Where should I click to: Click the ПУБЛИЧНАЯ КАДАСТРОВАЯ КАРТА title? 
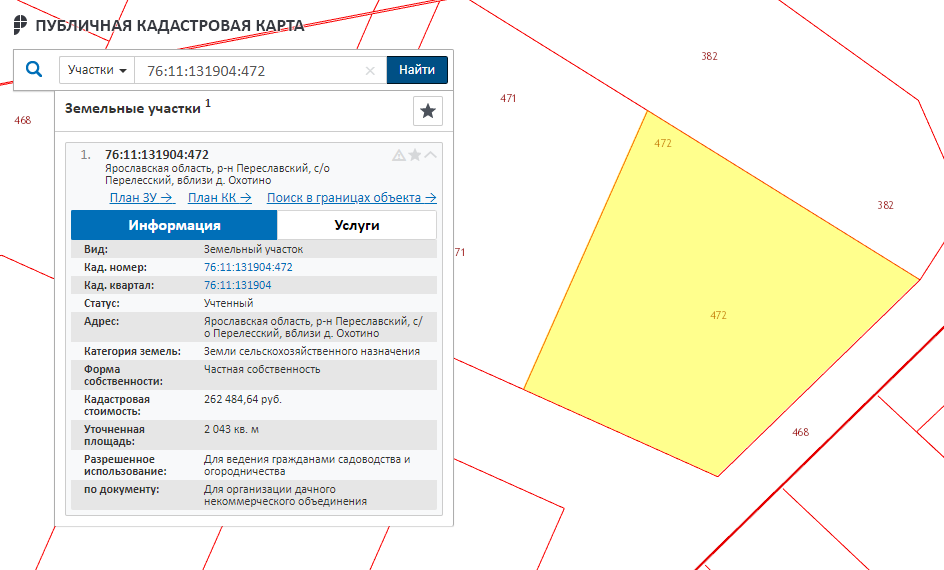[170, 26]
